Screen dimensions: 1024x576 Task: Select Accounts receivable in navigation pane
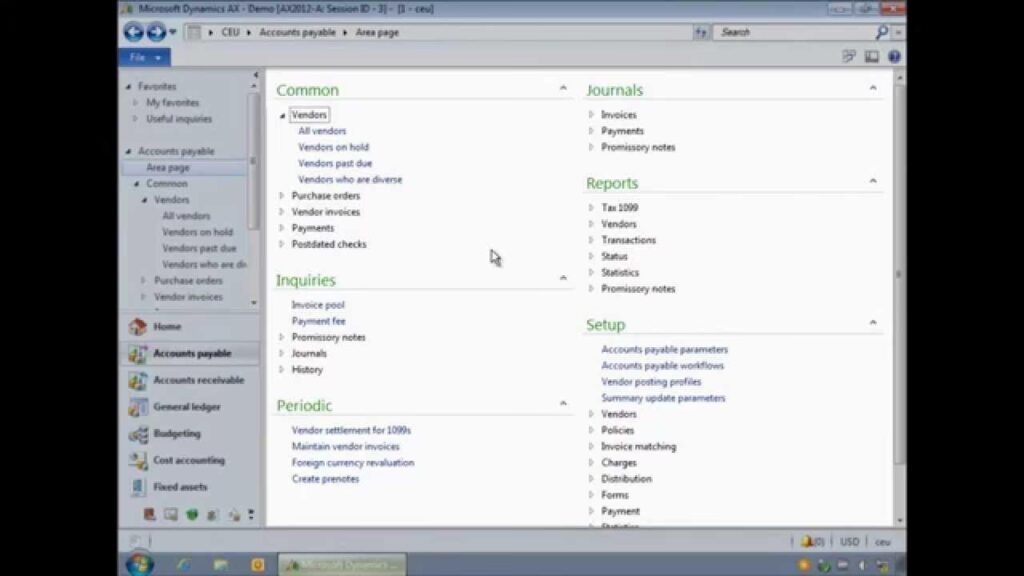[197, 380]
